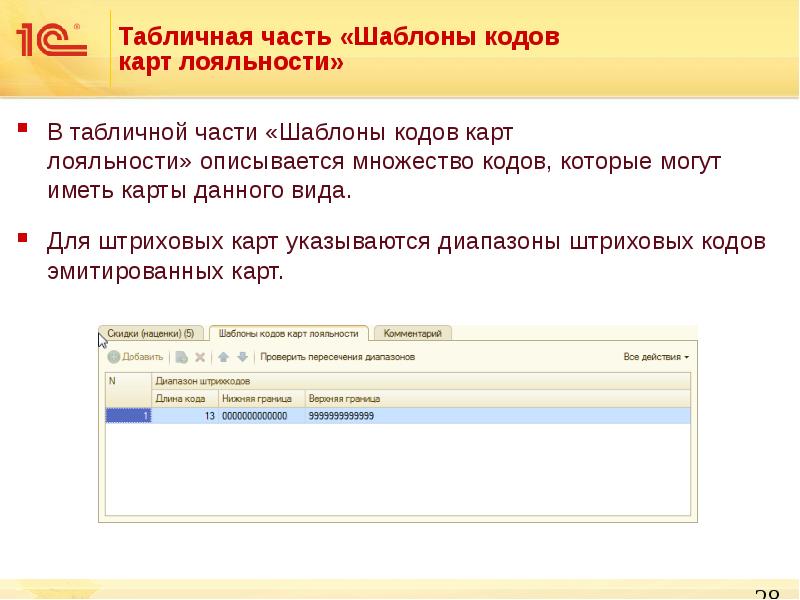800x600 pixels.
Task: Select the 'Шаблоны кодов карт лояльности' tab
Action: click(288, 333)
